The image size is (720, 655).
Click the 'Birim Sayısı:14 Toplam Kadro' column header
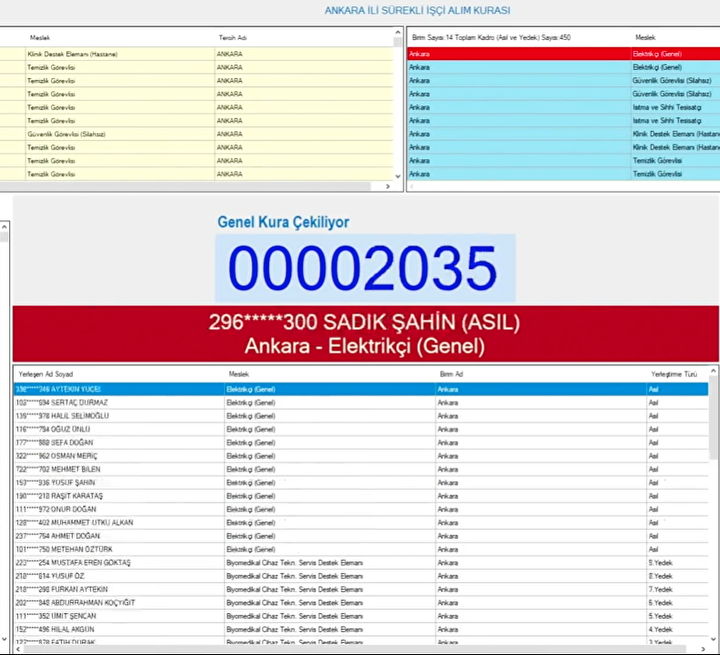(x=491, y=38)
